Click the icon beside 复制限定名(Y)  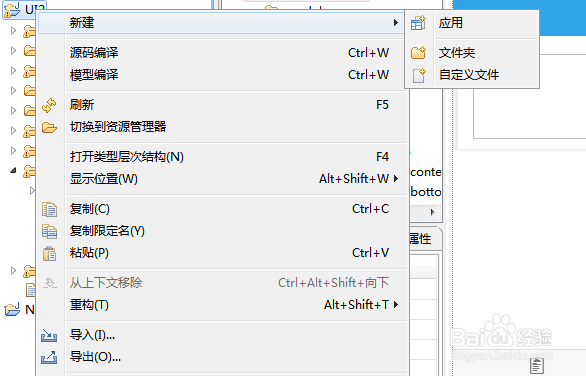pyautogui.click(x=49, y=231)
